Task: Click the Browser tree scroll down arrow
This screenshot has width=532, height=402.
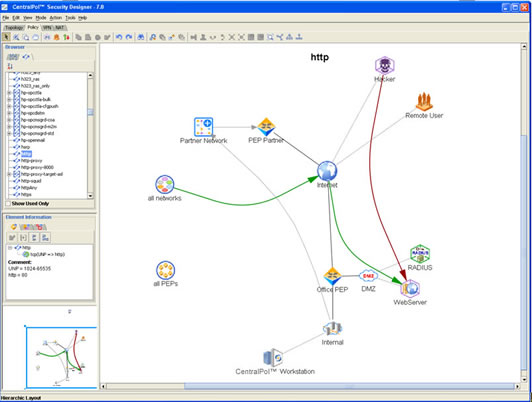Action: (x=90, y=196)
